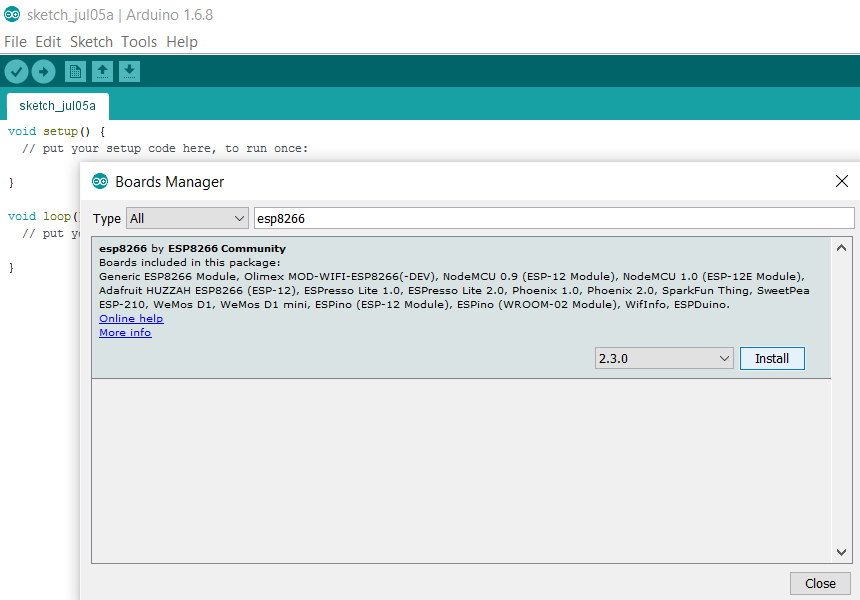Click the 'void setup() {' code line
Viewport: 860px width, 600px height.
coord(56,132)
